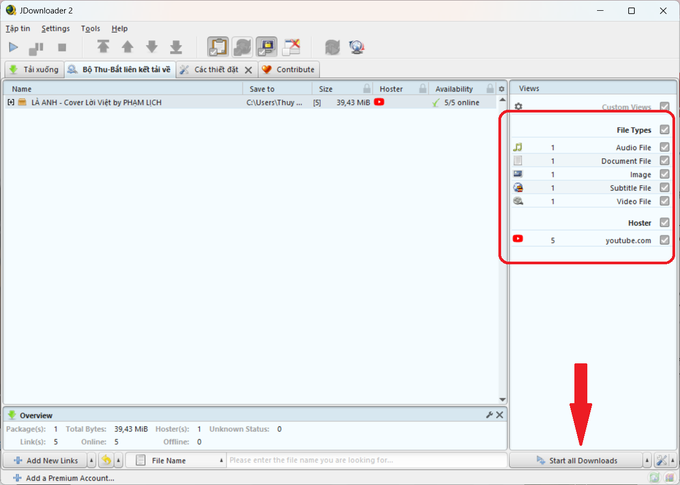Uncheck the Image filter checkbox

click(x=664, y=174)
